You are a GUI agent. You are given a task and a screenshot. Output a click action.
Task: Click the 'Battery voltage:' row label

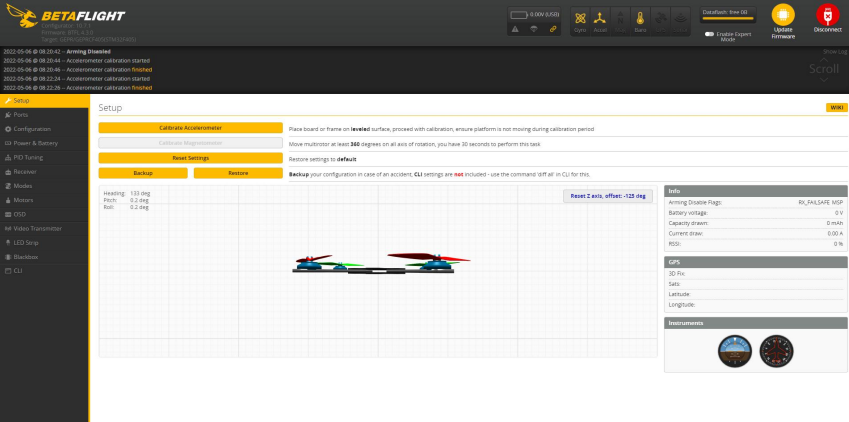pos(688,213)
